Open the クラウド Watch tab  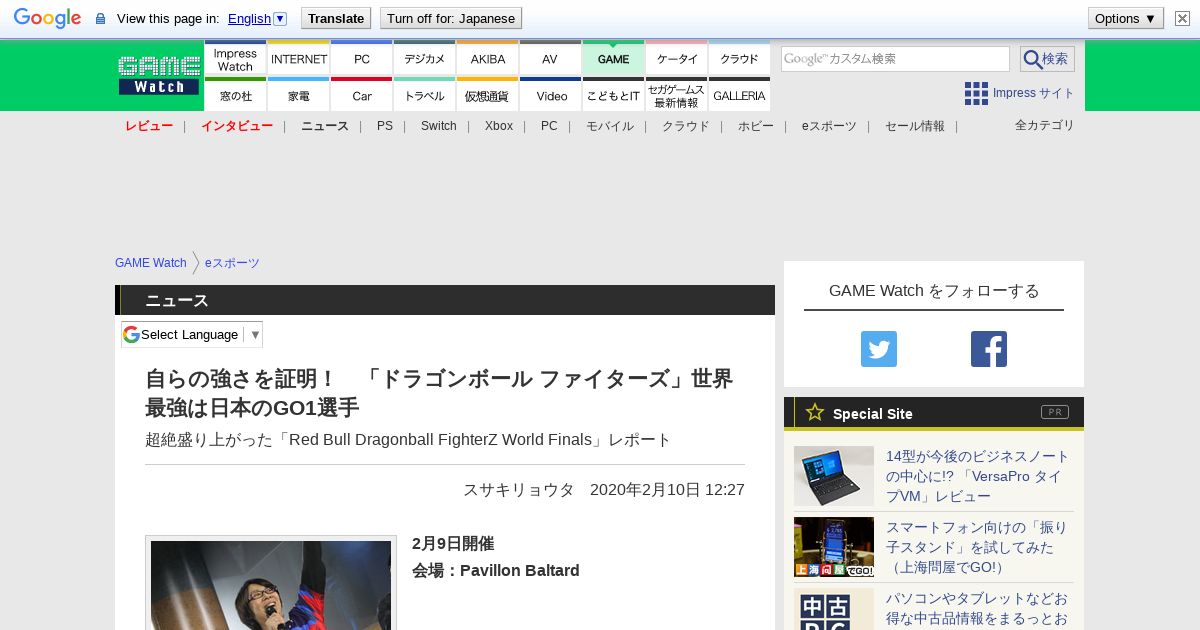click(x=740, y=59)
